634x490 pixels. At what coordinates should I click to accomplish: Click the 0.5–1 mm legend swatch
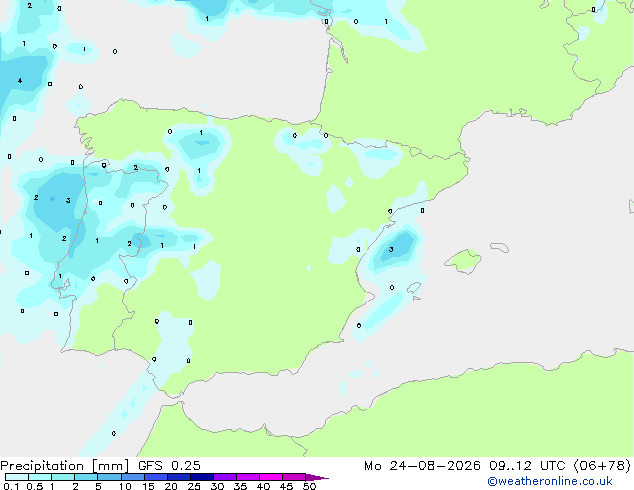point(40,477)
